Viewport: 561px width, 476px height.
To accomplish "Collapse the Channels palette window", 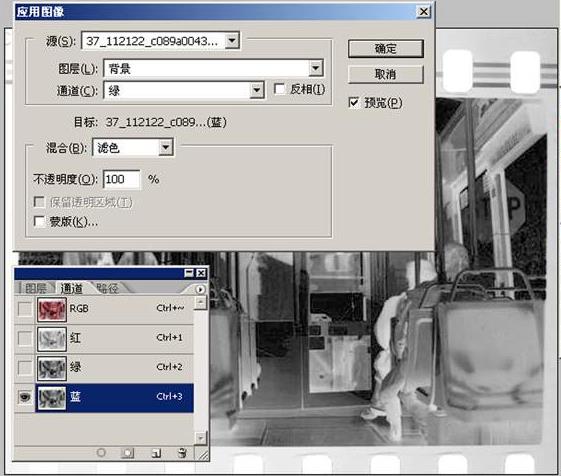I will coord(189,273).
